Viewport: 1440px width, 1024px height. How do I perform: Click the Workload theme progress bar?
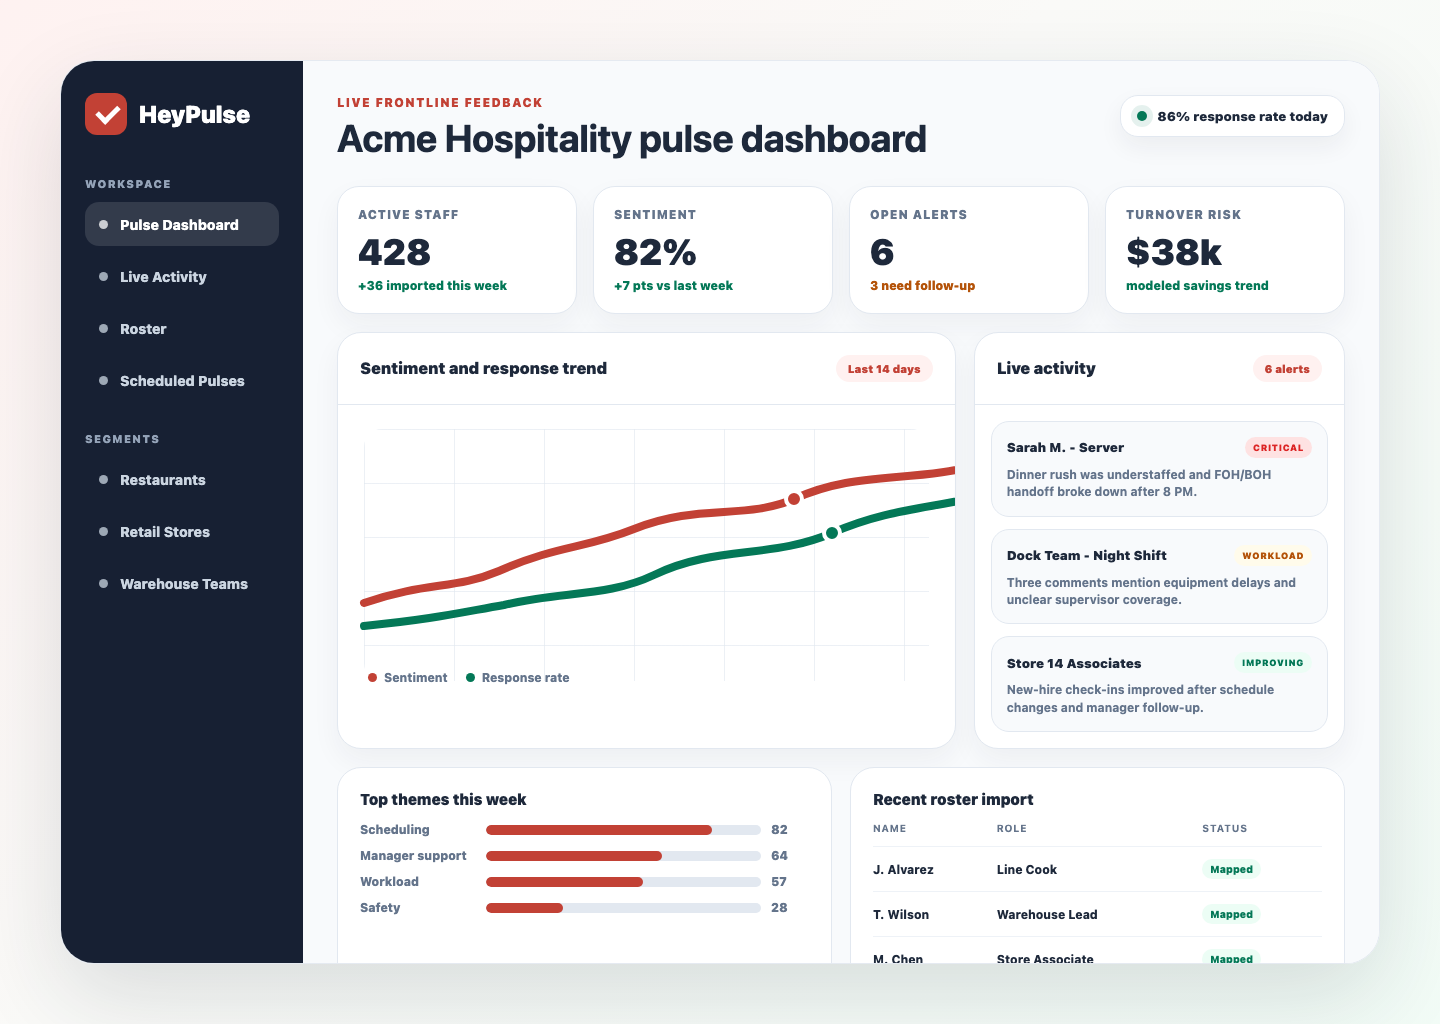coord(623,882)
